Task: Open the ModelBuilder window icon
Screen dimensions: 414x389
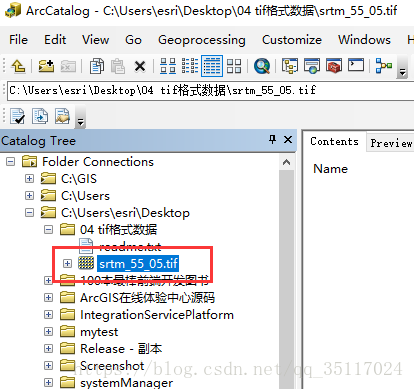Action: (x=384, y=66)
